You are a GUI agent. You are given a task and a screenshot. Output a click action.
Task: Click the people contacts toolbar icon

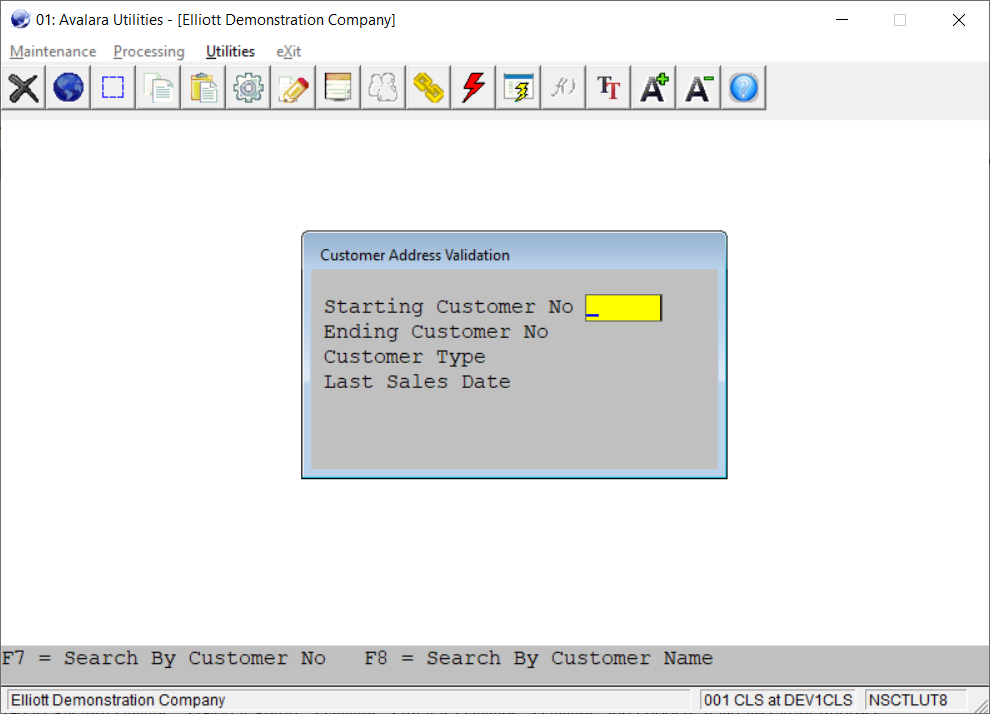click(383, 88)
